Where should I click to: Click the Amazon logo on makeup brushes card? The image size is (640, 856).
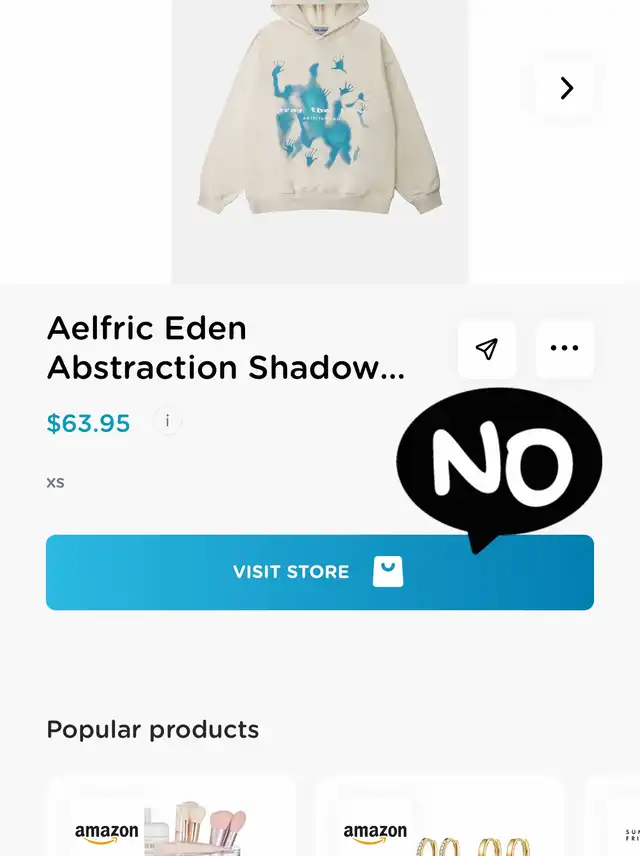pyautogui.click(x=106, y=833)
